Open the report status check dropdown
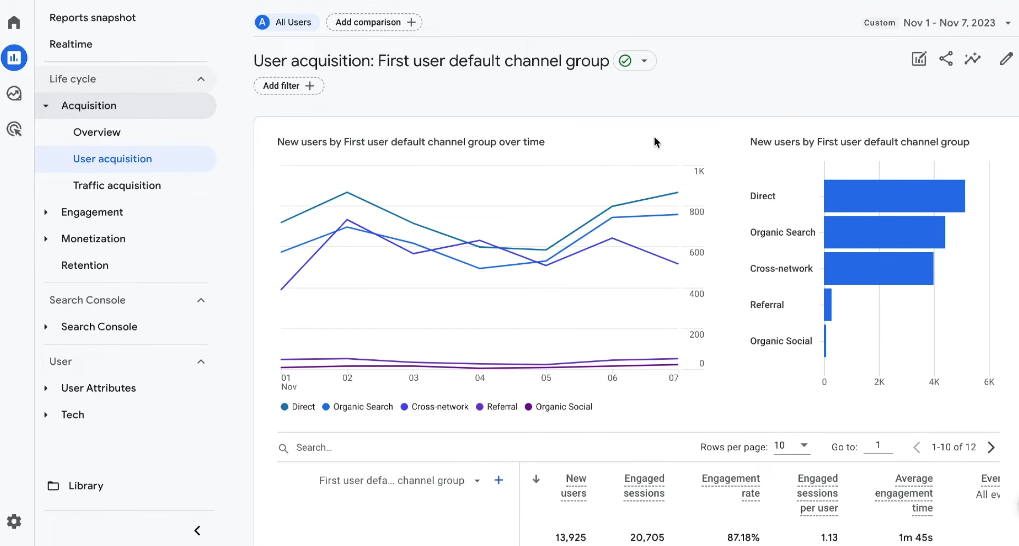Viewport: 1019px width, 546px height. pos(635,60)
